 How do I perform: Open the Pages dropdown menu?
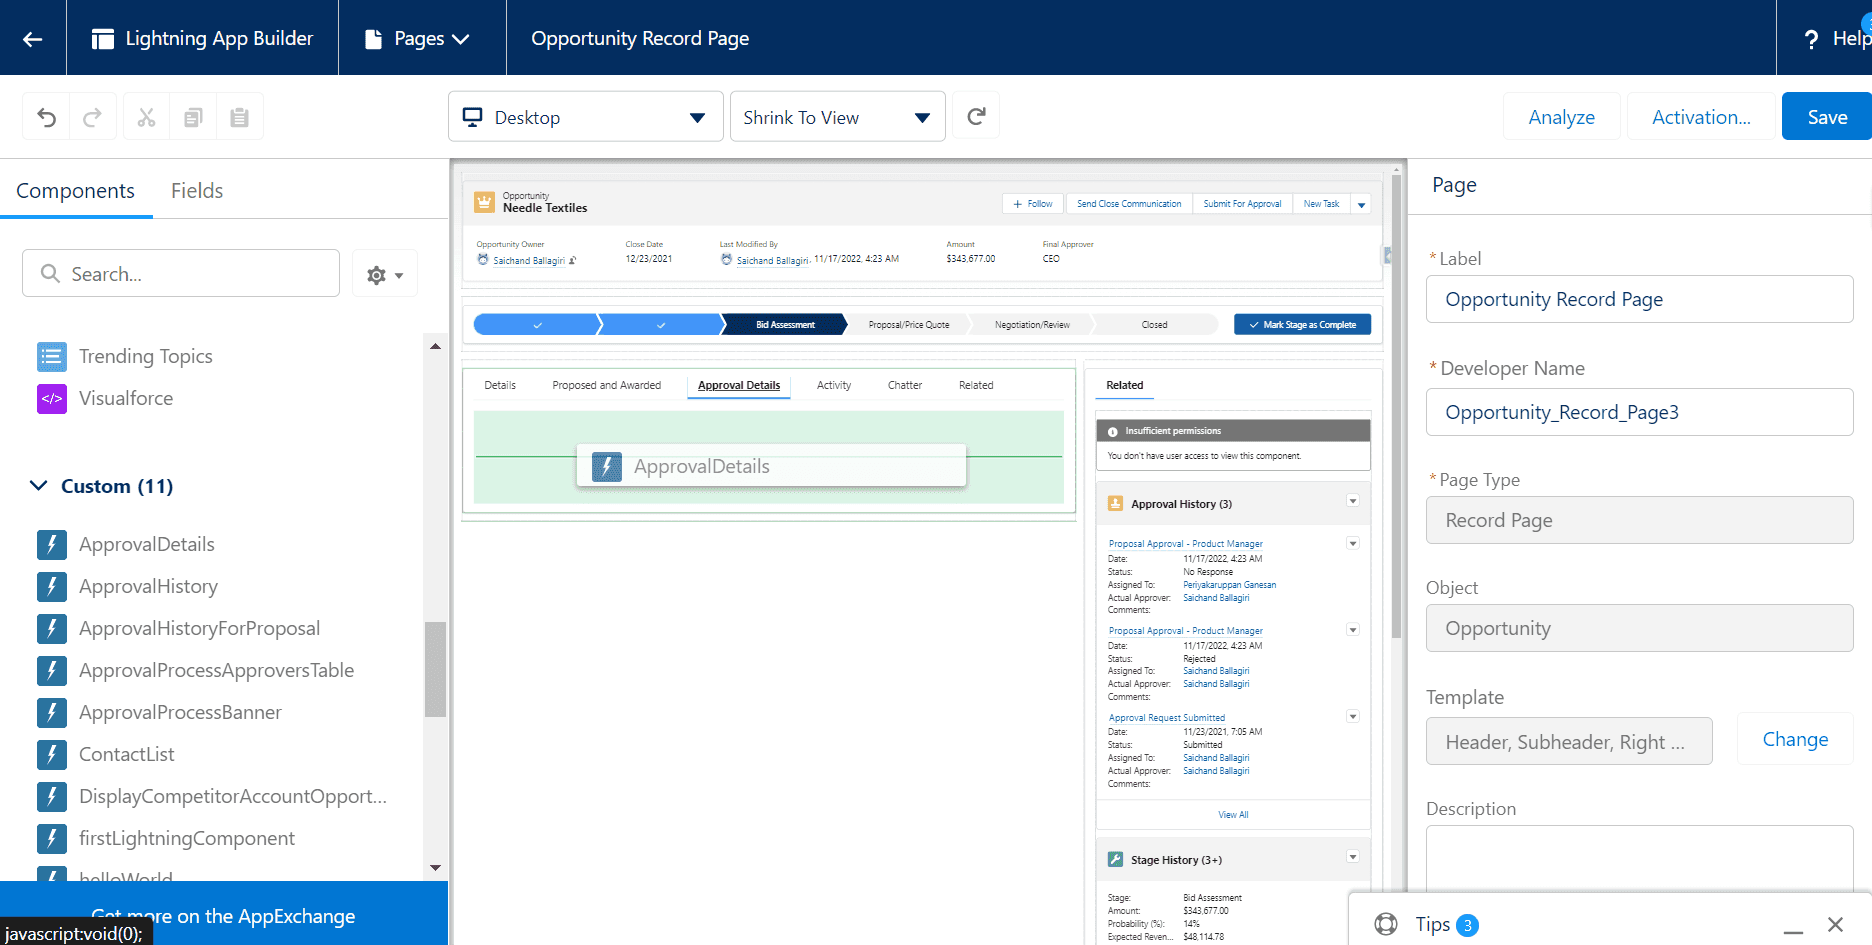(419, 39)
